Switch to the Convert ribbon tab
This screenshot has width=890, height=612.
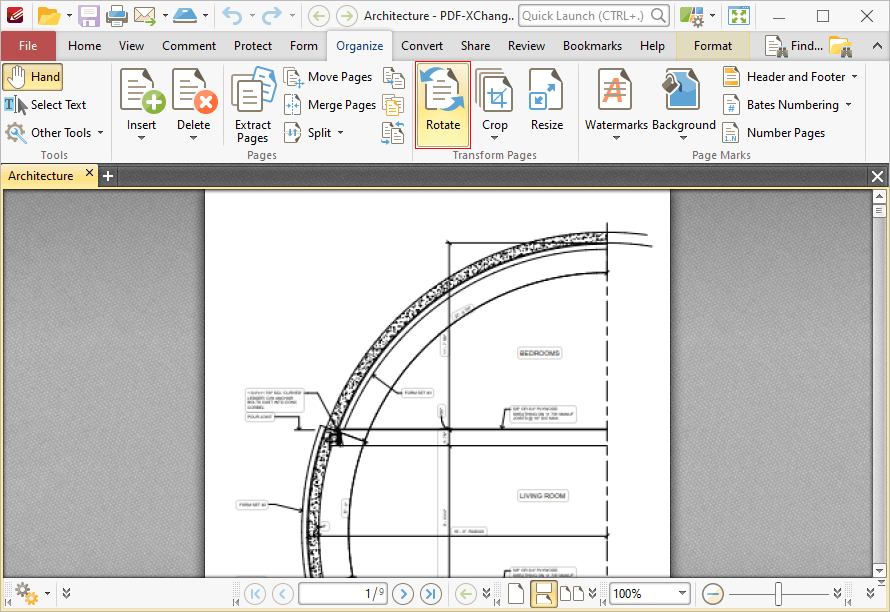point(421,45)
